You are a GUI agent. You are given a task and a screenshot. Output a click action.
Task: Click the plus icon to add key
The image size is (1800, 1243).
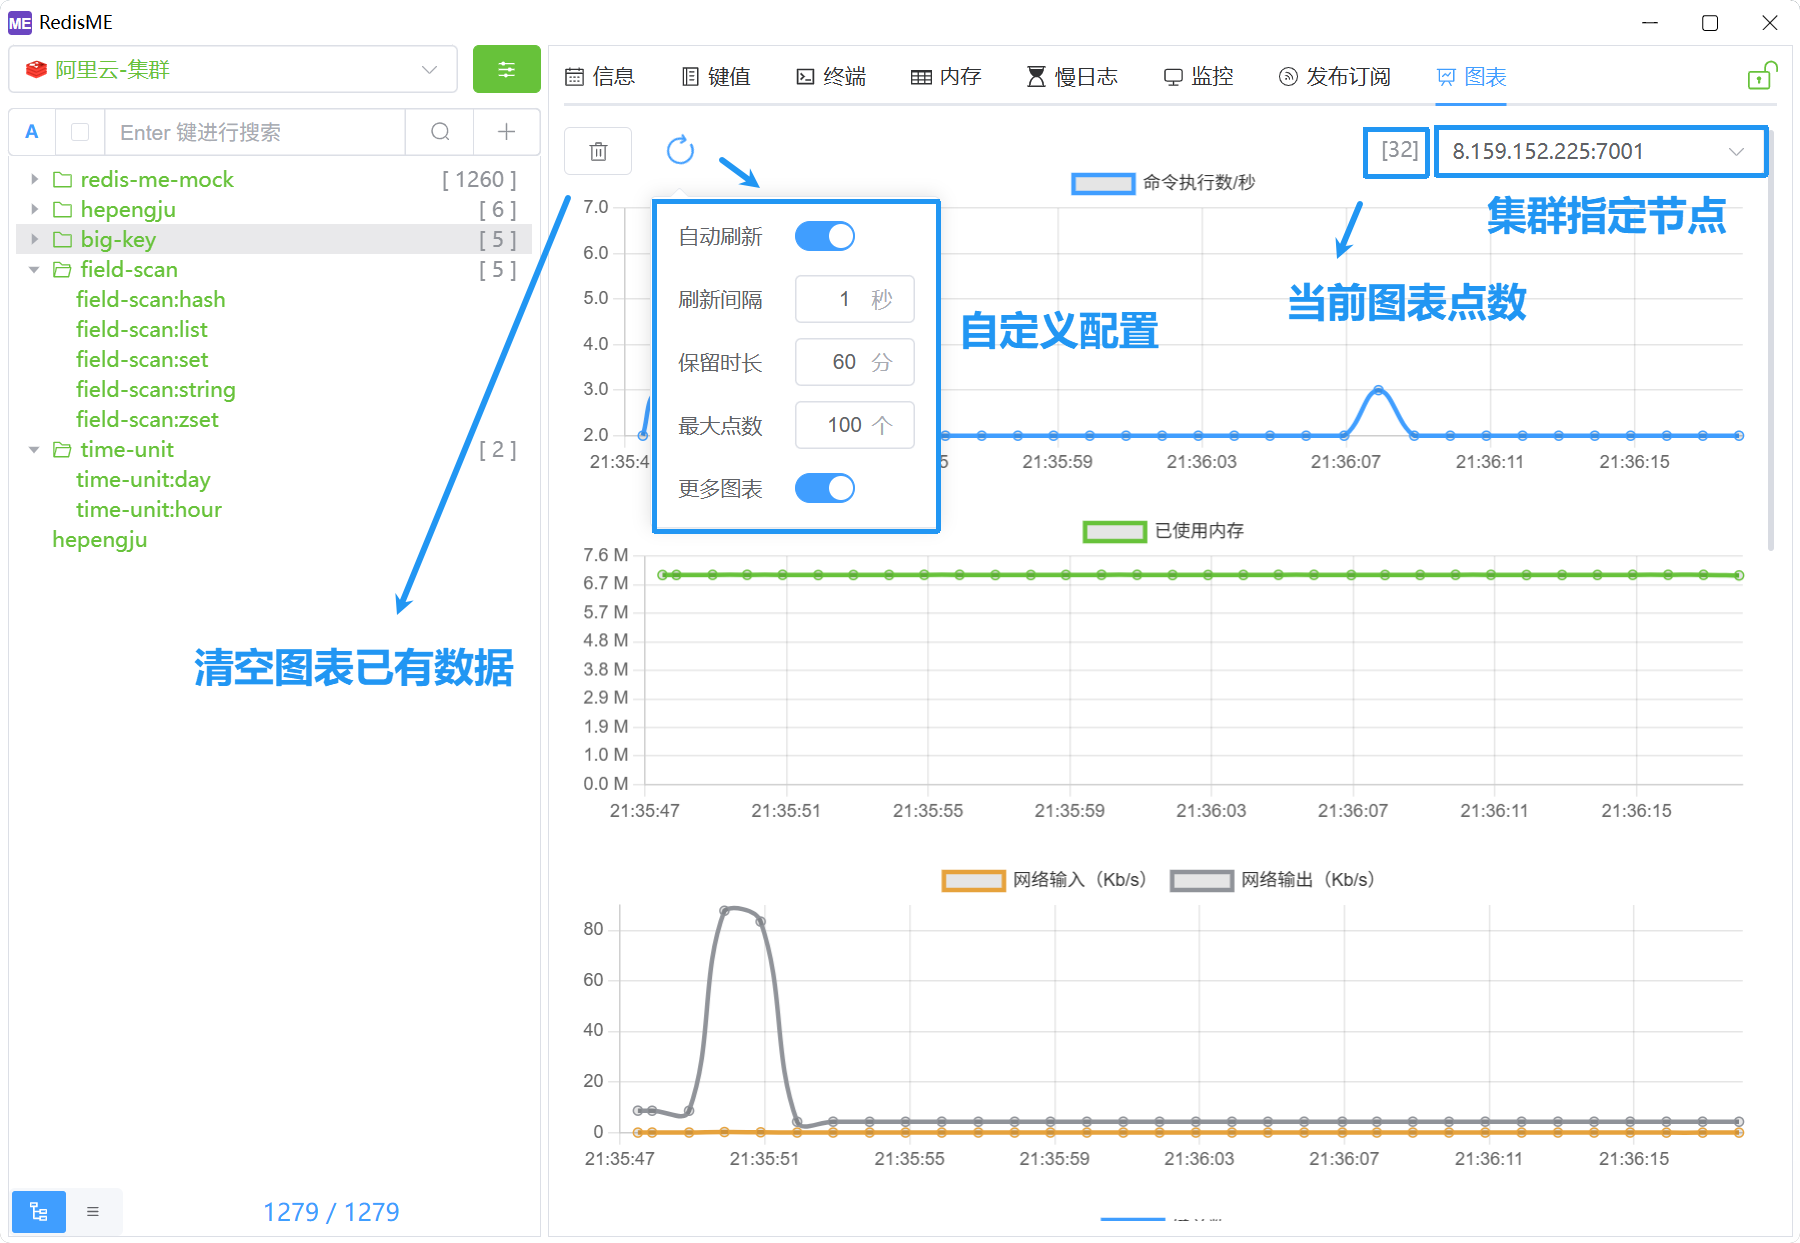[x=507, y=132]
